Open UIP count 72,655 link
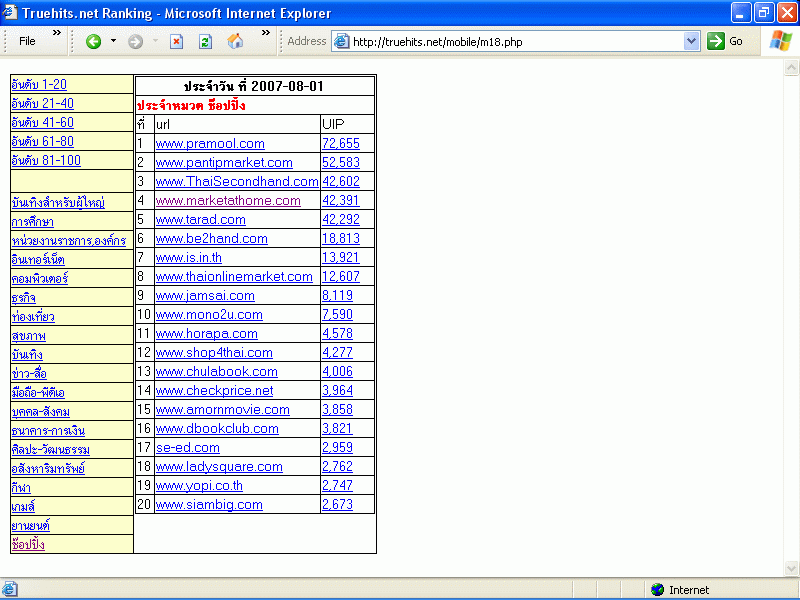This screenshot has height=600, width=800. tap(340, 144)
